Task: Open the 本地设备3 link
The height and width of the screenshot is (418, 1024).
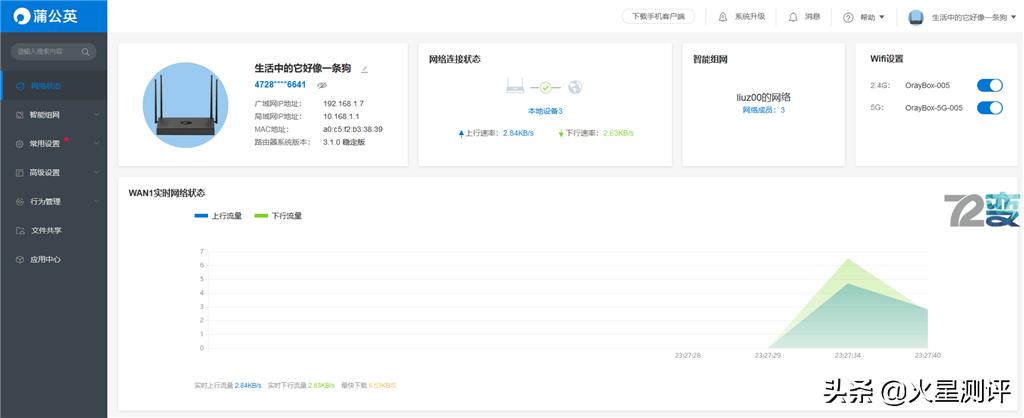Action: pyautogui.click(x=545, y=111)
